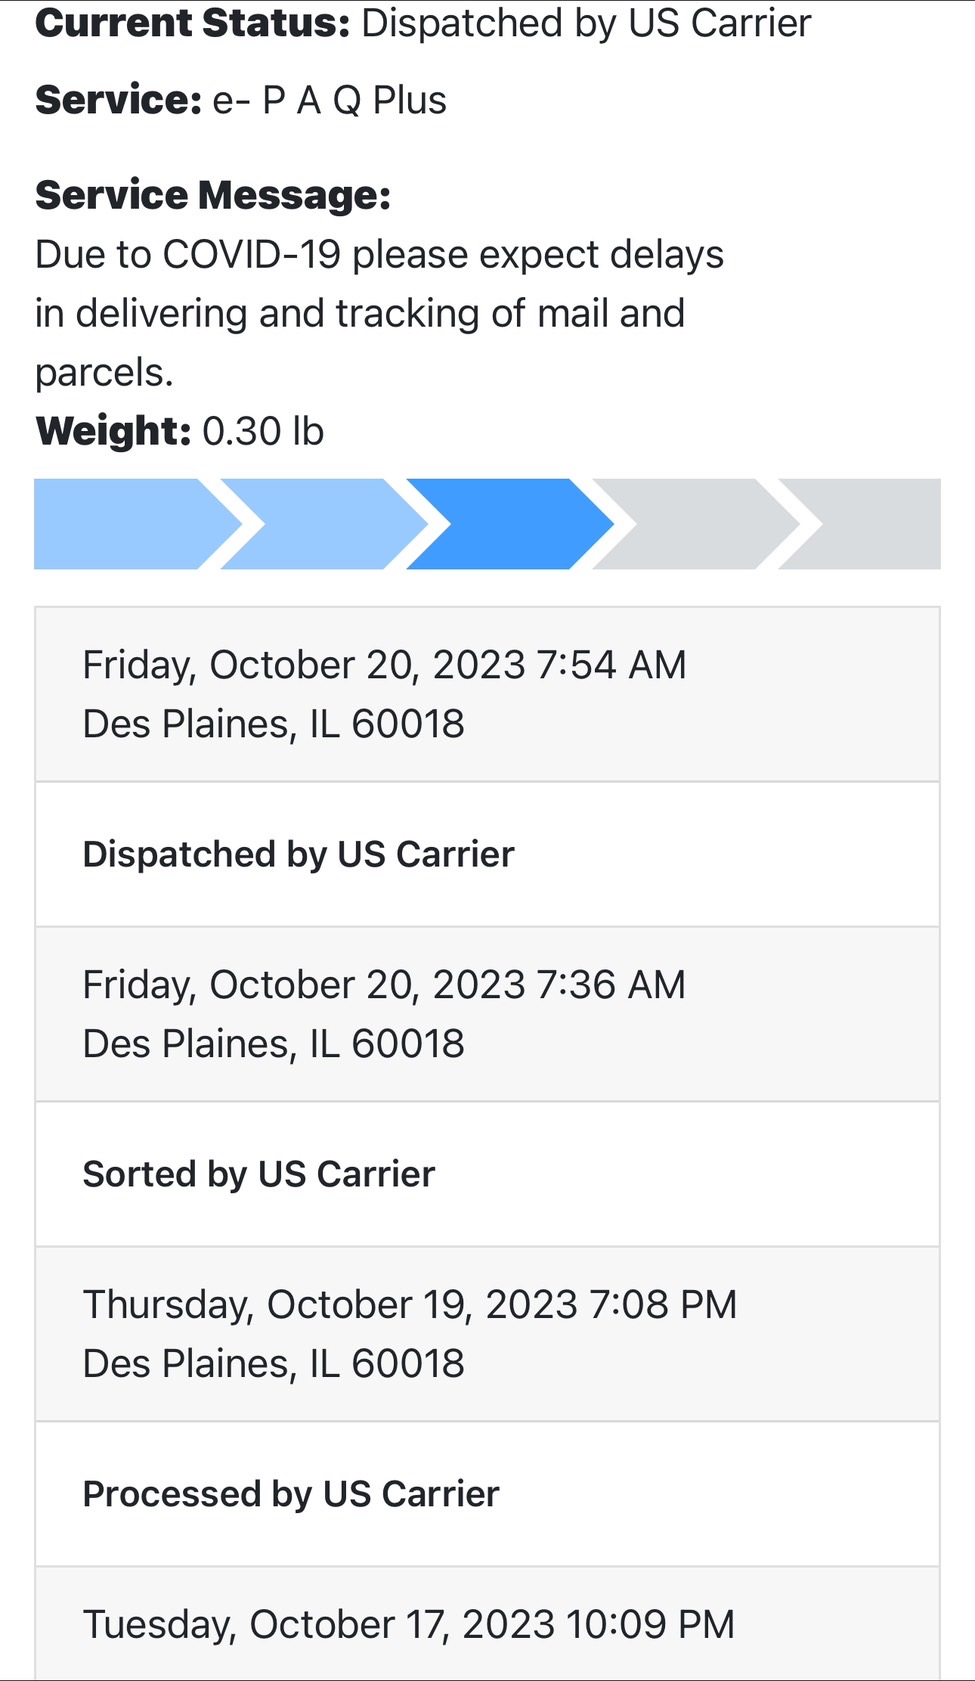Click the bold "Current Status:" label
975x1681 pixels.
[192, 23]
